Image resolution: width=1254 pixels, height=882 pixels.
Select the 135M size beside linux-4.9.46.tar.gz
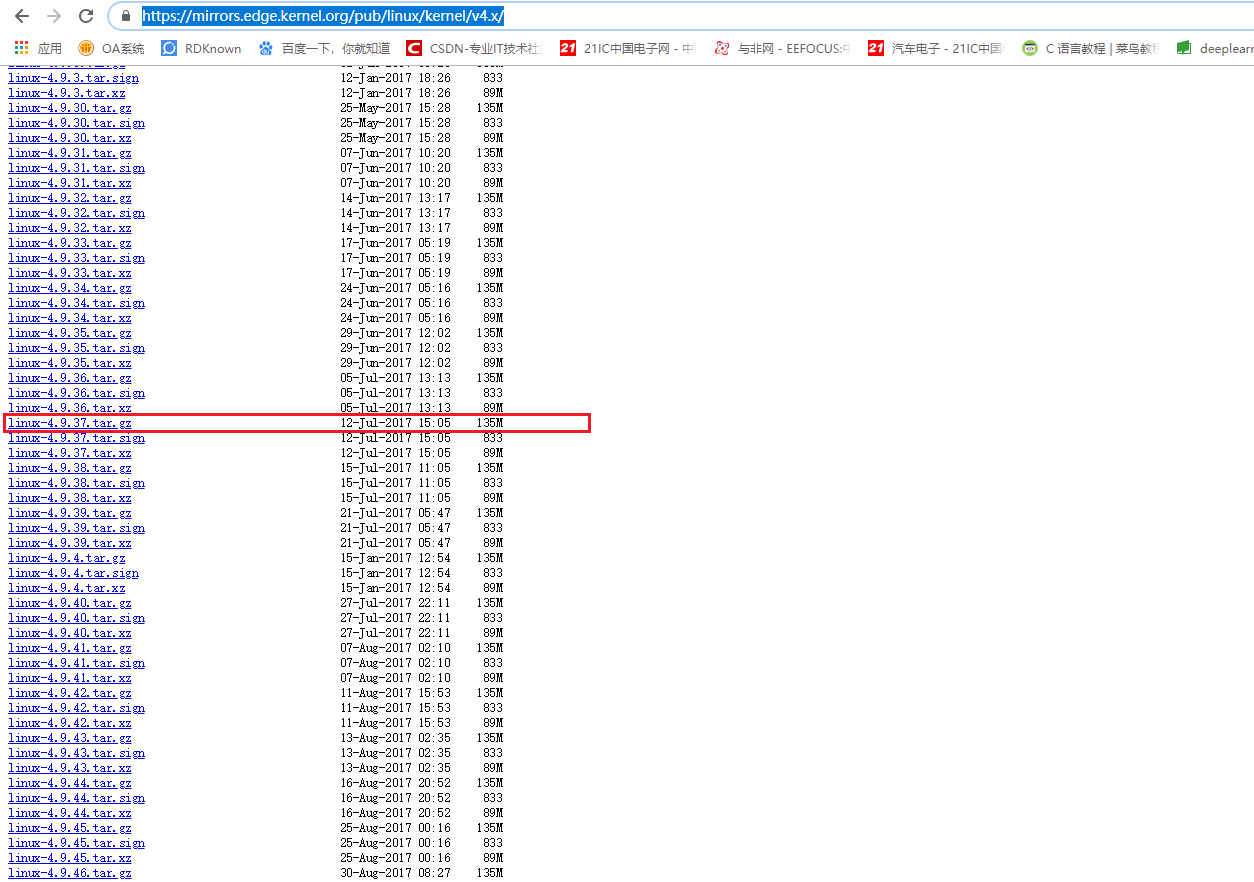[x=490, y=873]
